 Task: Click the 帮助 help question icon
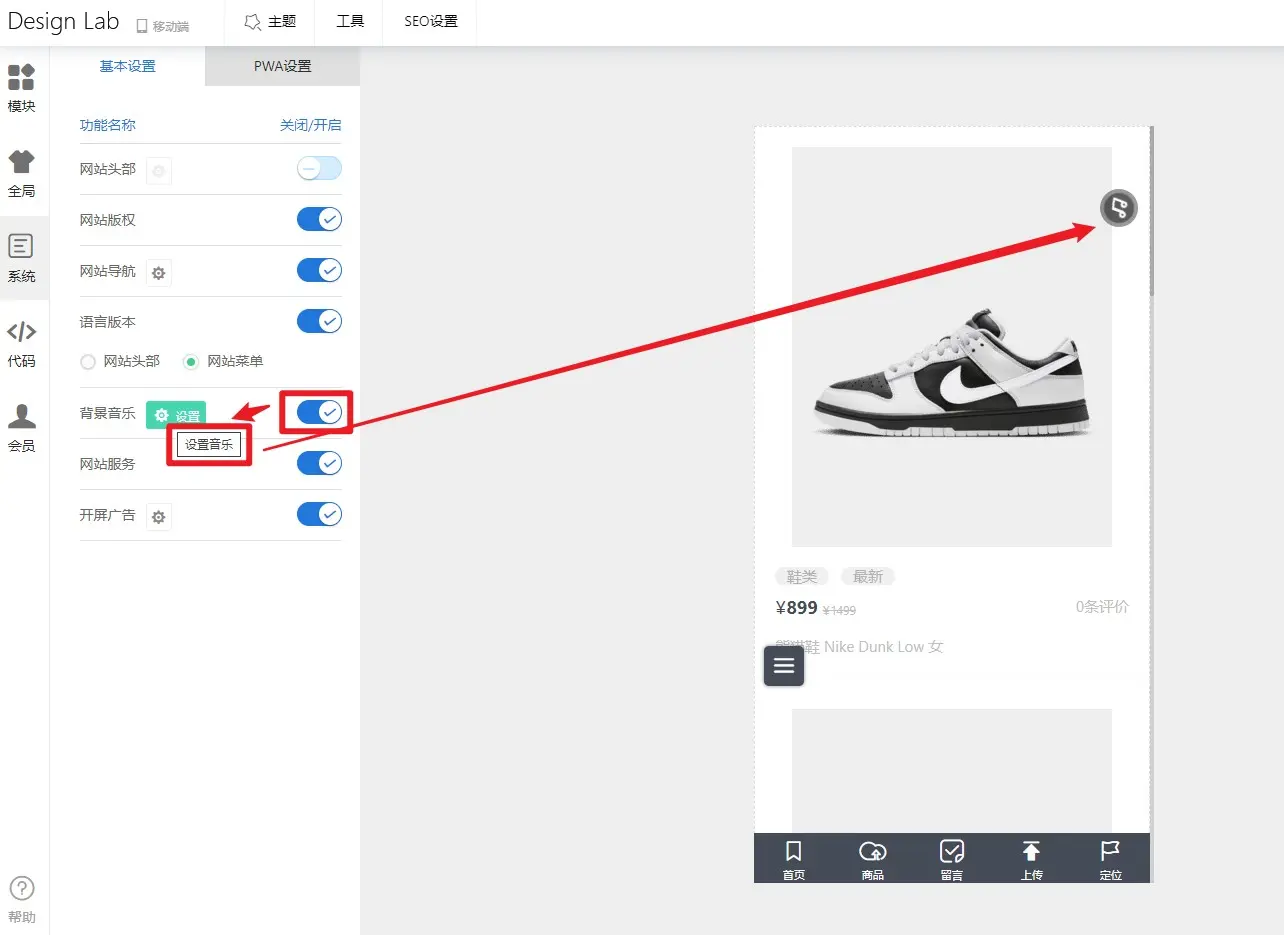click(22, 898)
